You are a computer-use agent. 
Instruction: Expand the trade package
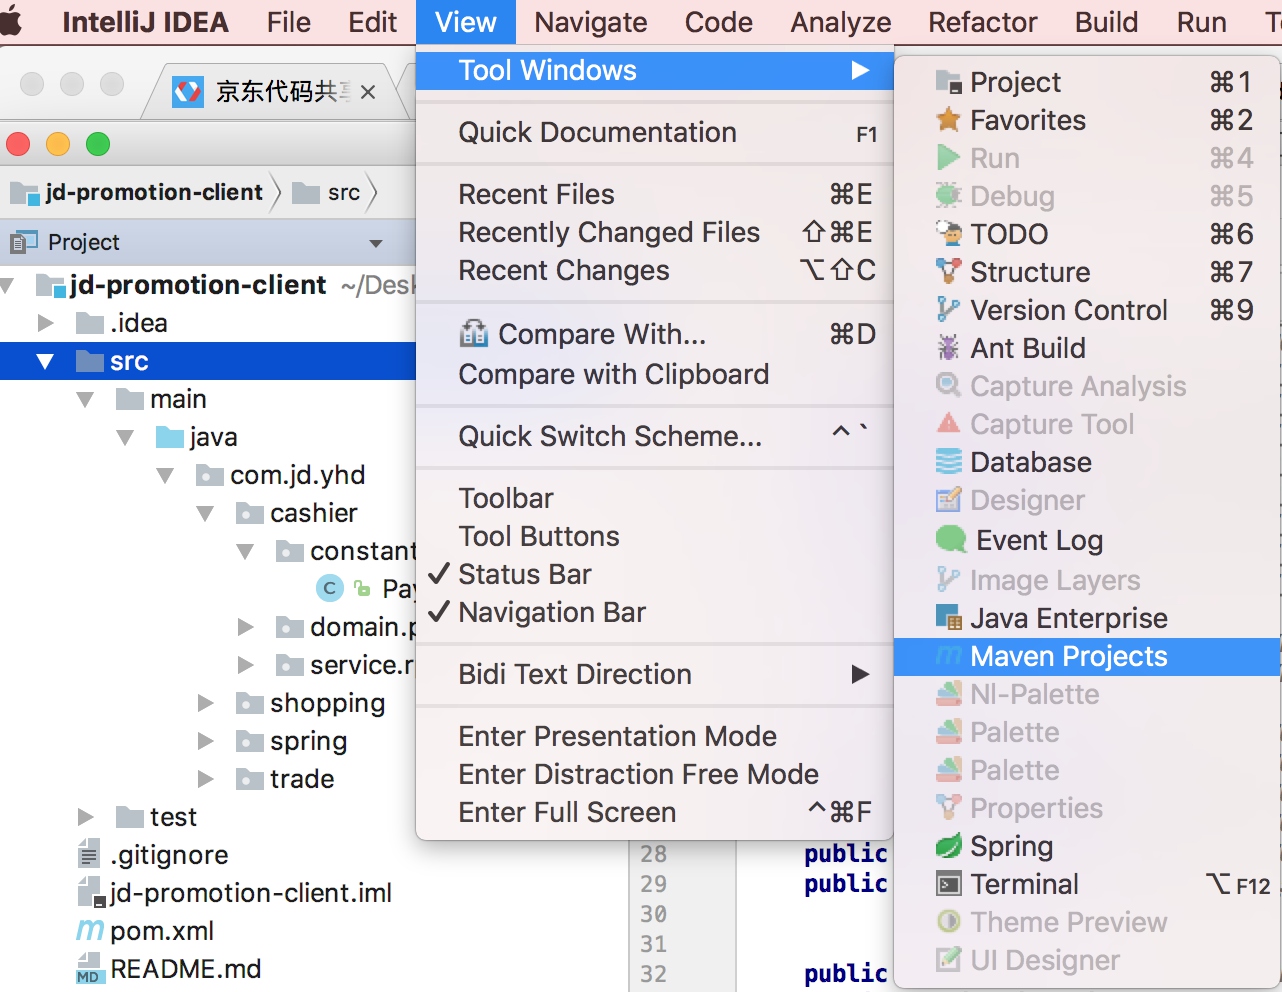coord(205,779)
